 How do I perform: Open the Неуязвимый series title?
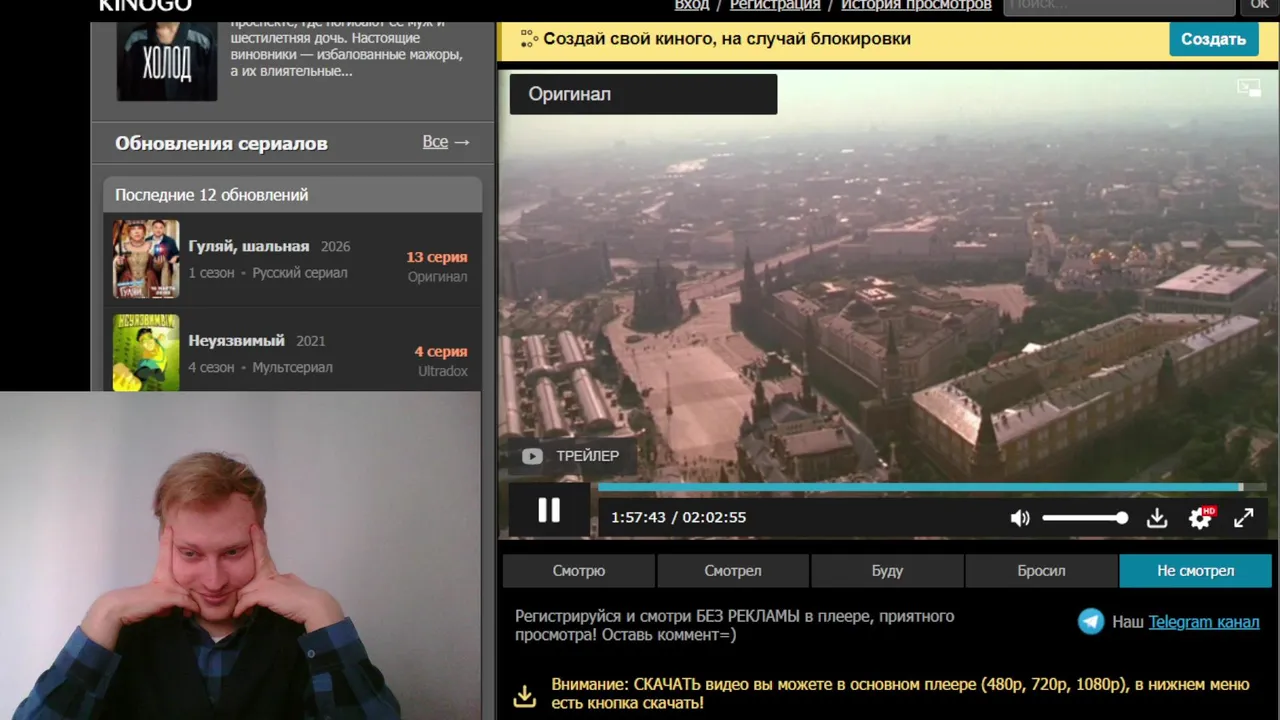(237, 340)
